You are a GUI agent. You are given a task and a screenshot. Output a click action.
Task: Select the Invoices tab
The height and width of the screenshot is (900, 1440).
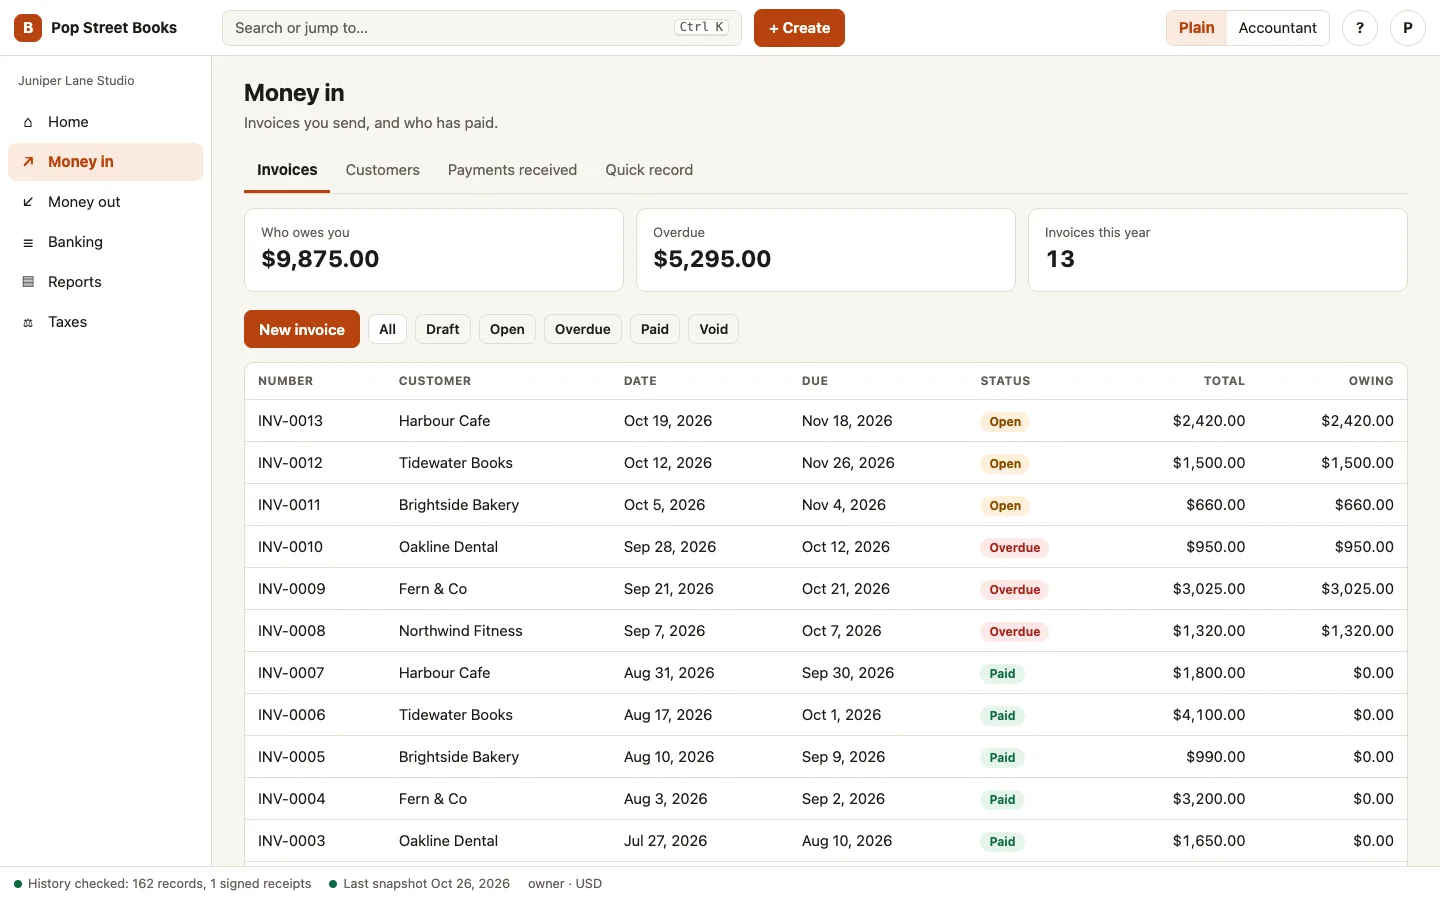287,170
